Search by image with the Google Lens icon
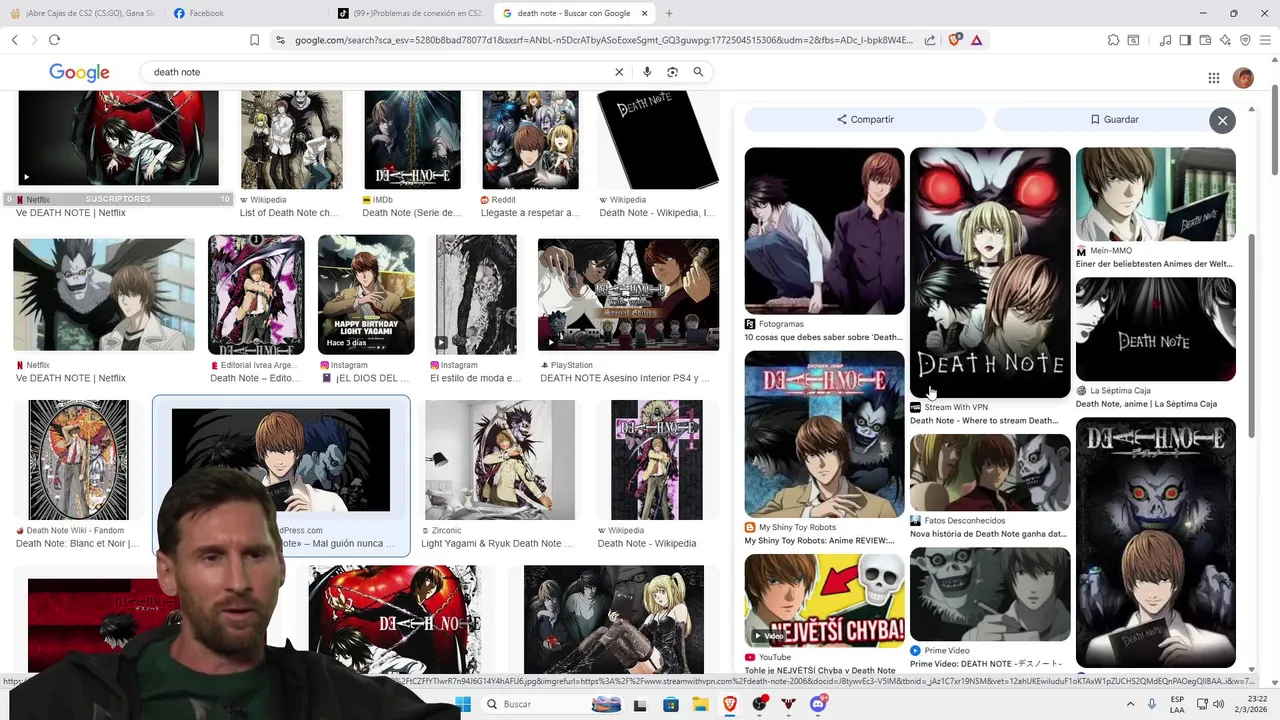 click(x=672, y=72)
